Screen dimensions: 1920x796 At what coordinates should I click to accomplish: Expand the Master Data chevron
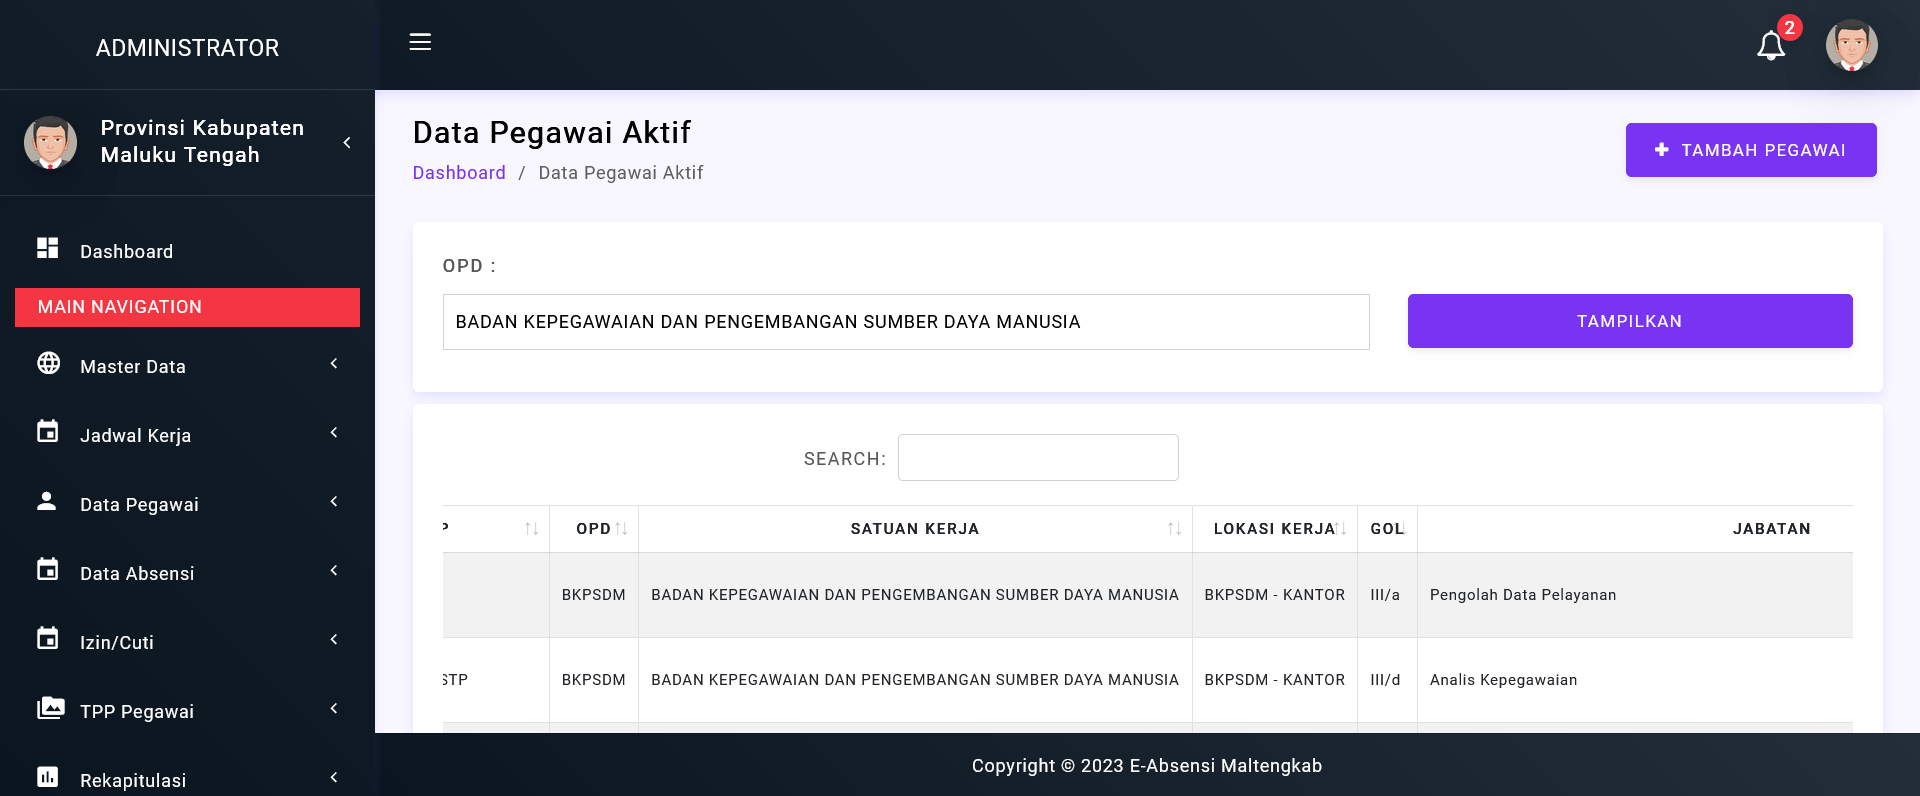(x=334, y=363)
